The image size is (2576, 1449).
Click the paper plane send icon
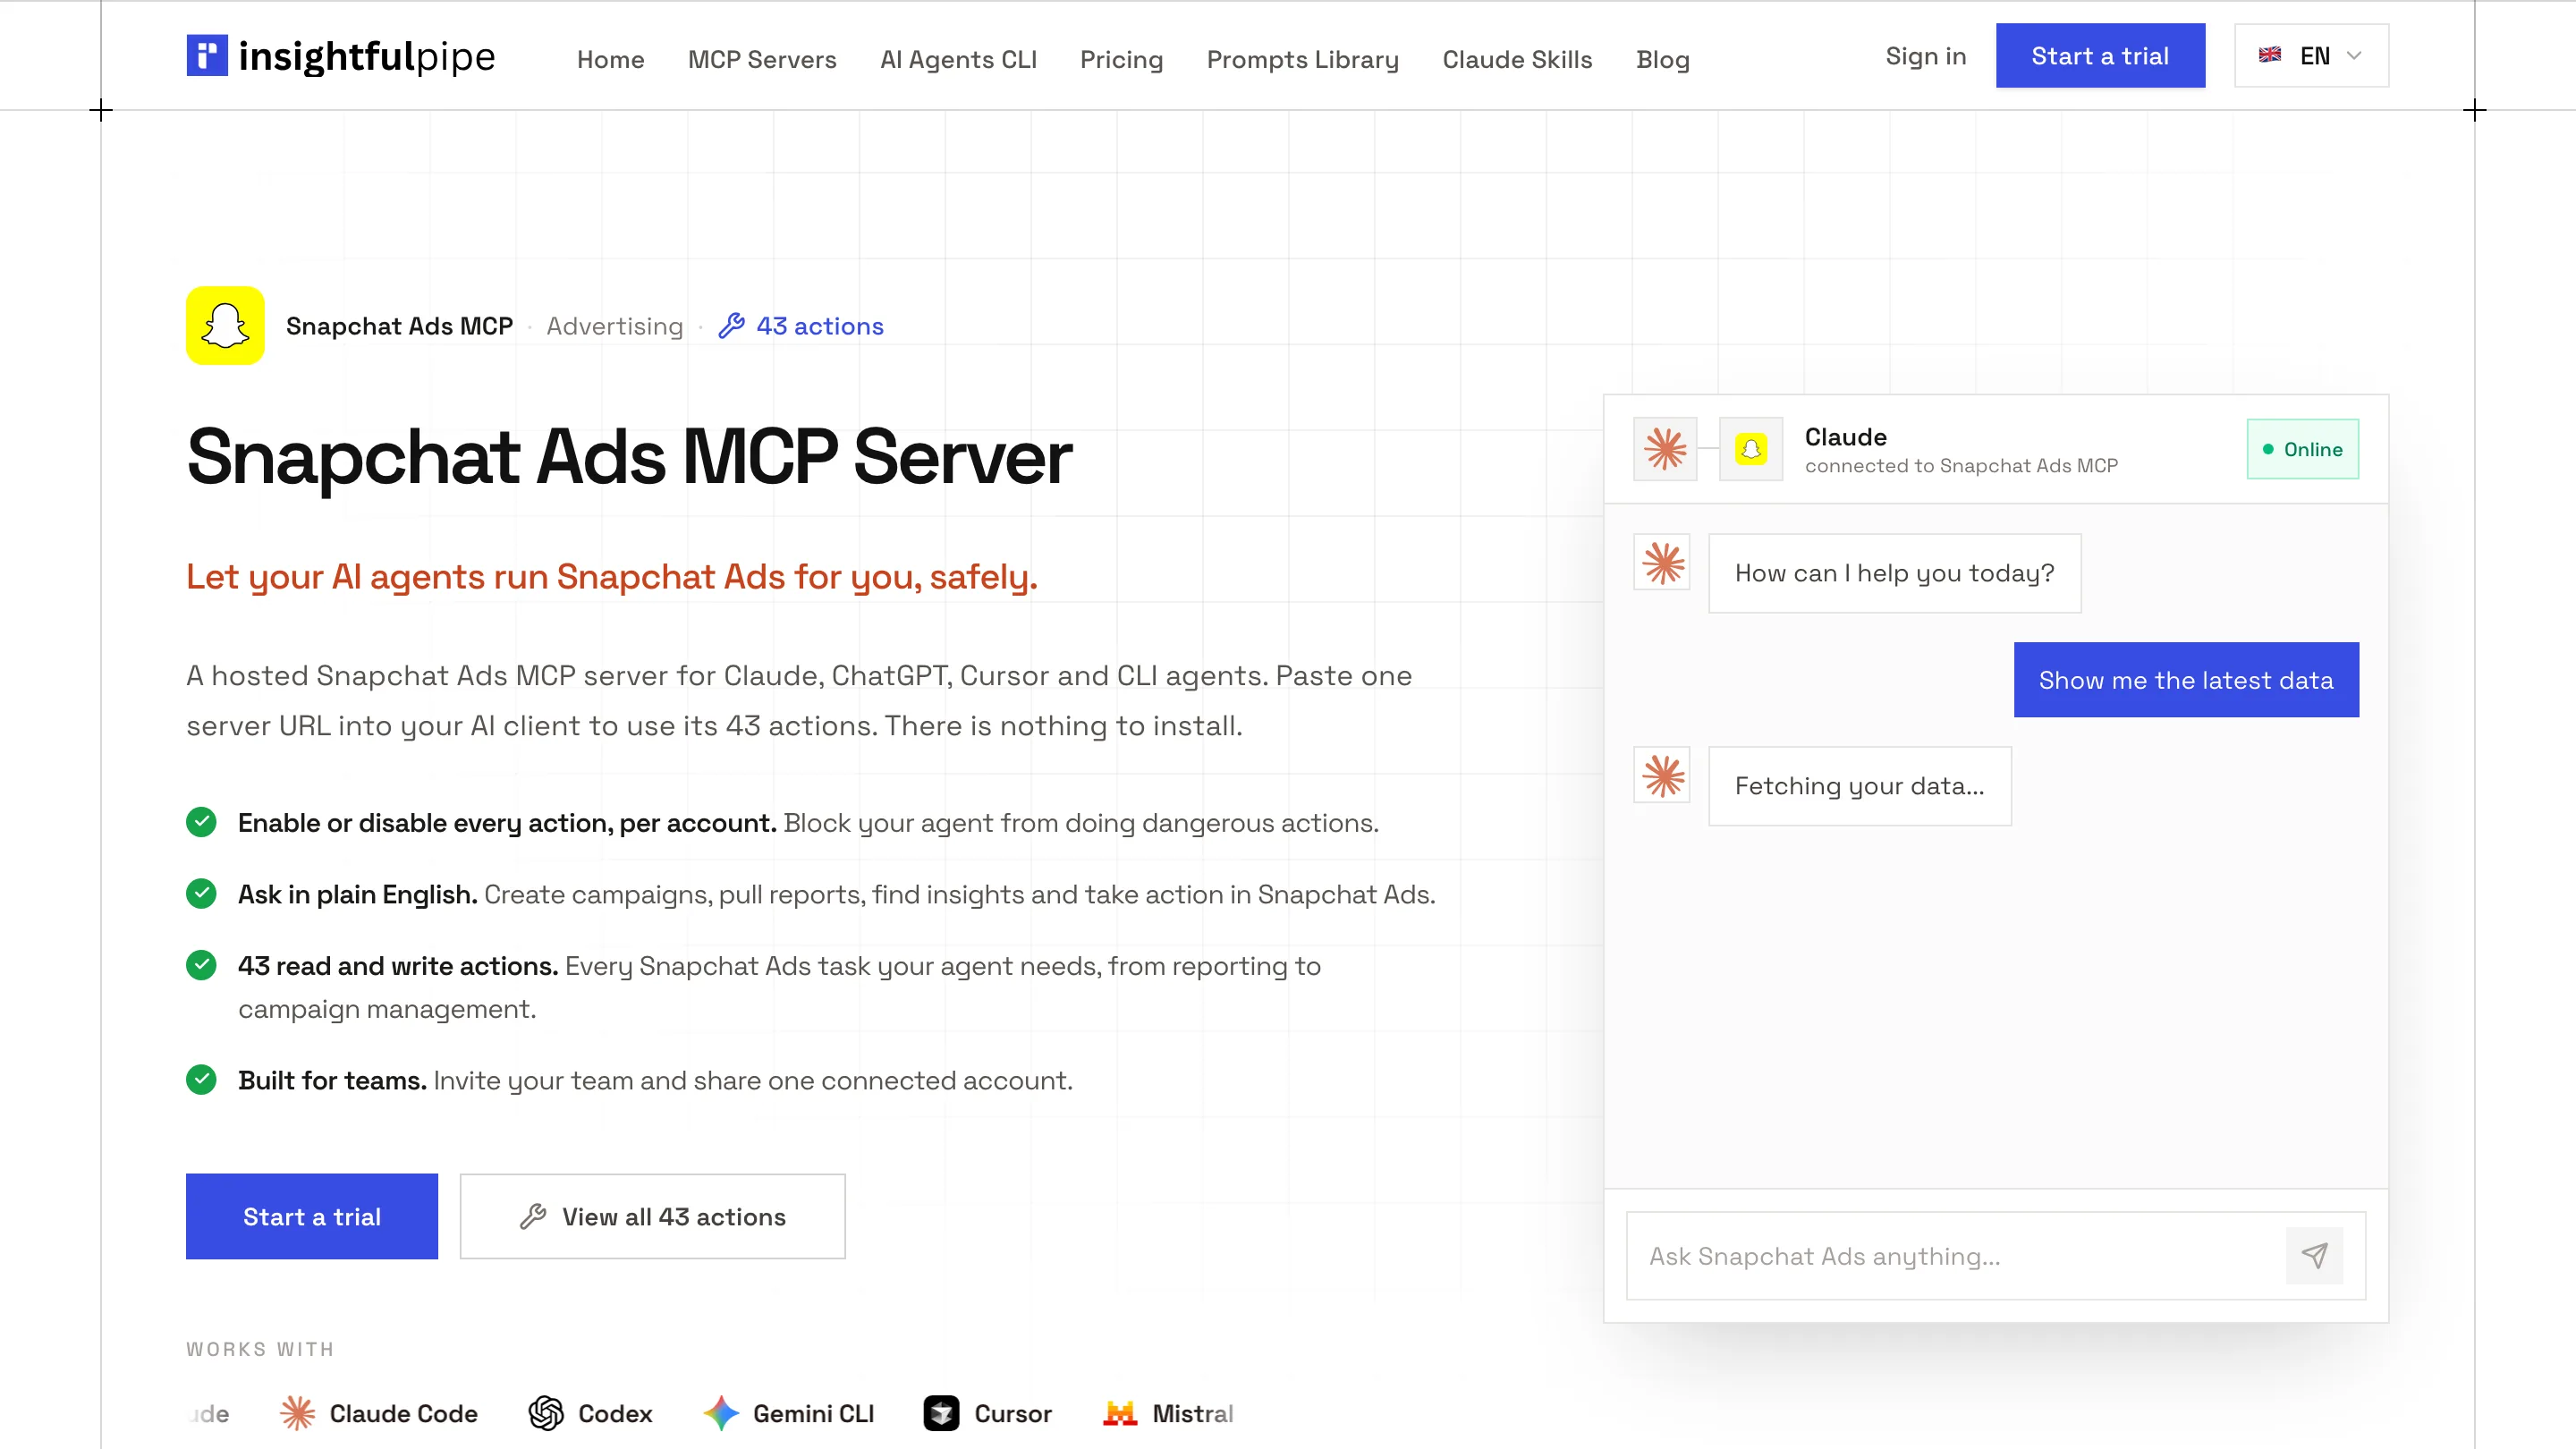pos(2315,1256)
